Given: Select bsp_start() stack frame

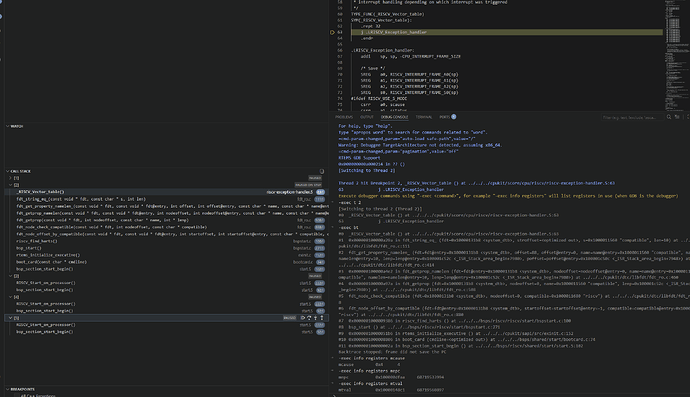Looking at the screenshot, I should [29, 248].
